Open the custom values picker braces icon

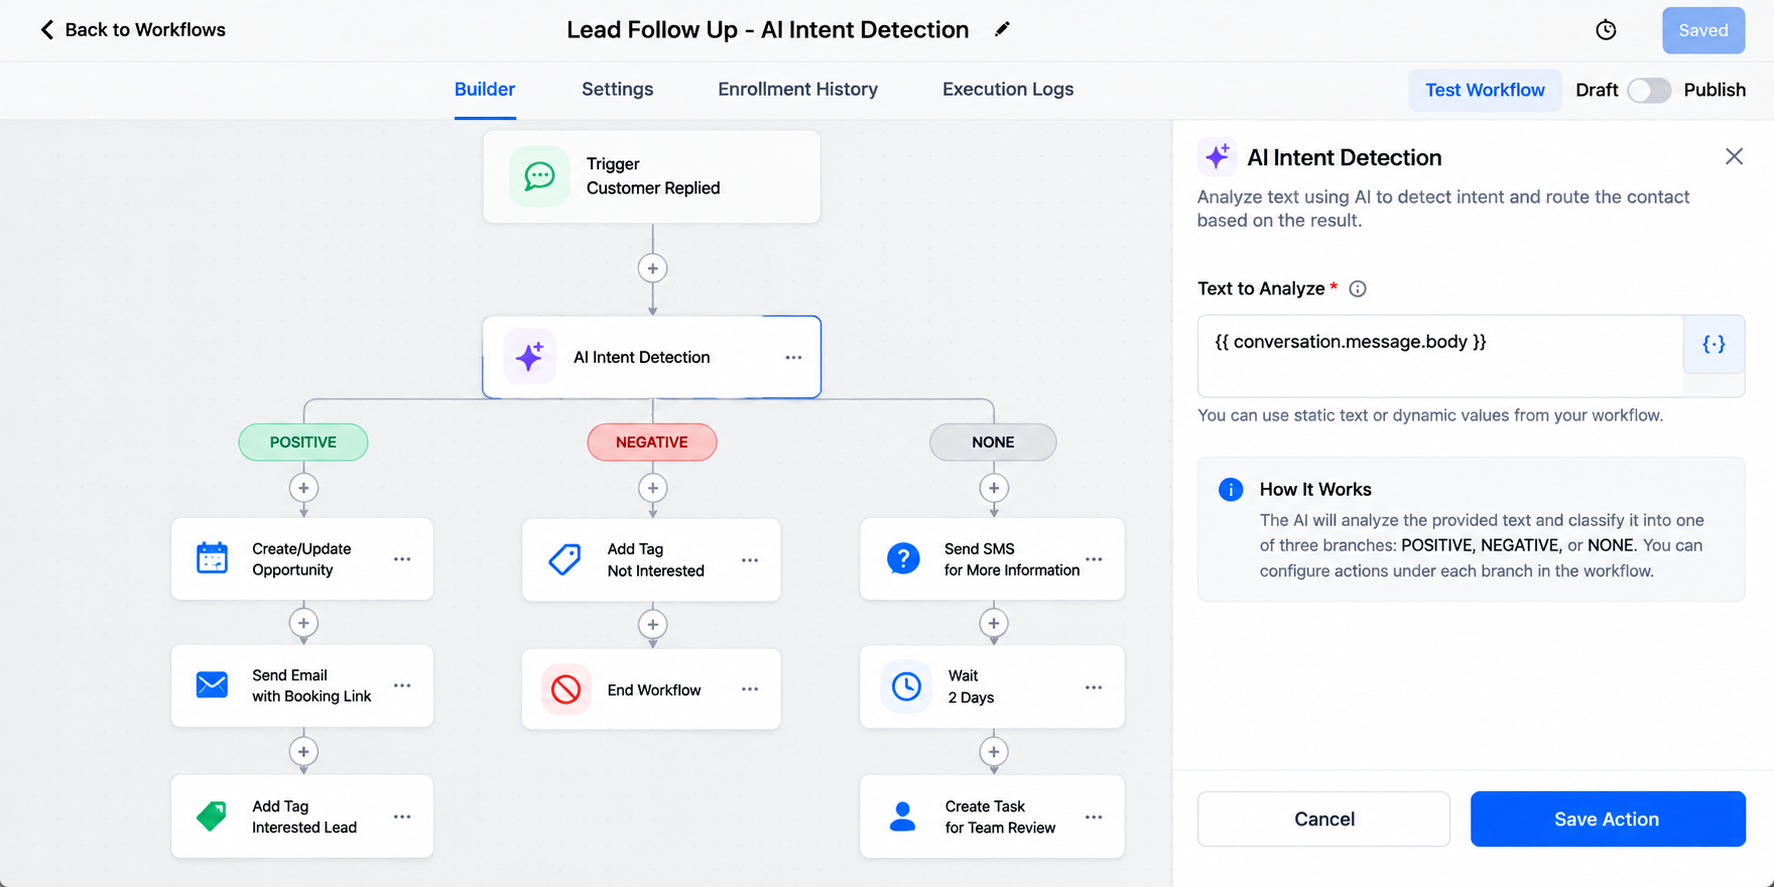(x=1714, y=344)
